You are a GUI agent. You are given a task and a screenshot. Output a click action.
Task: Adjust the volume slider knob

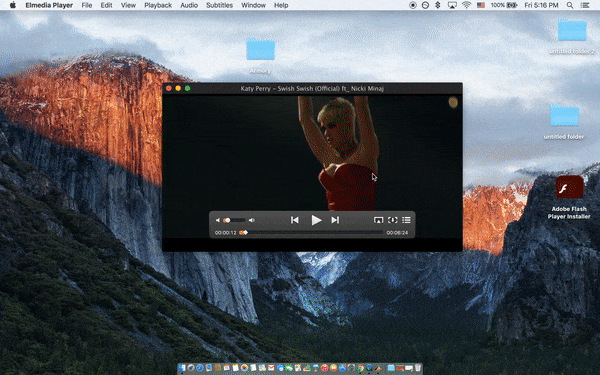tap(227, 220)
